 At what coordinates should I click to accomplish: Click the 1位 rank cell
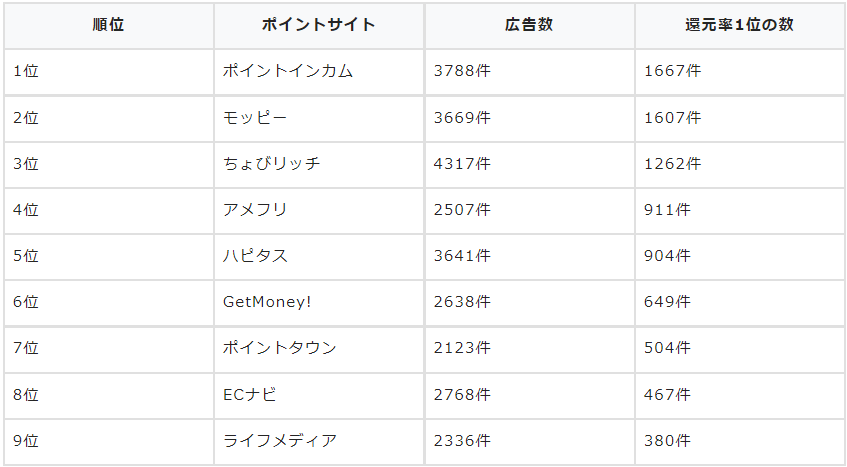26,71
